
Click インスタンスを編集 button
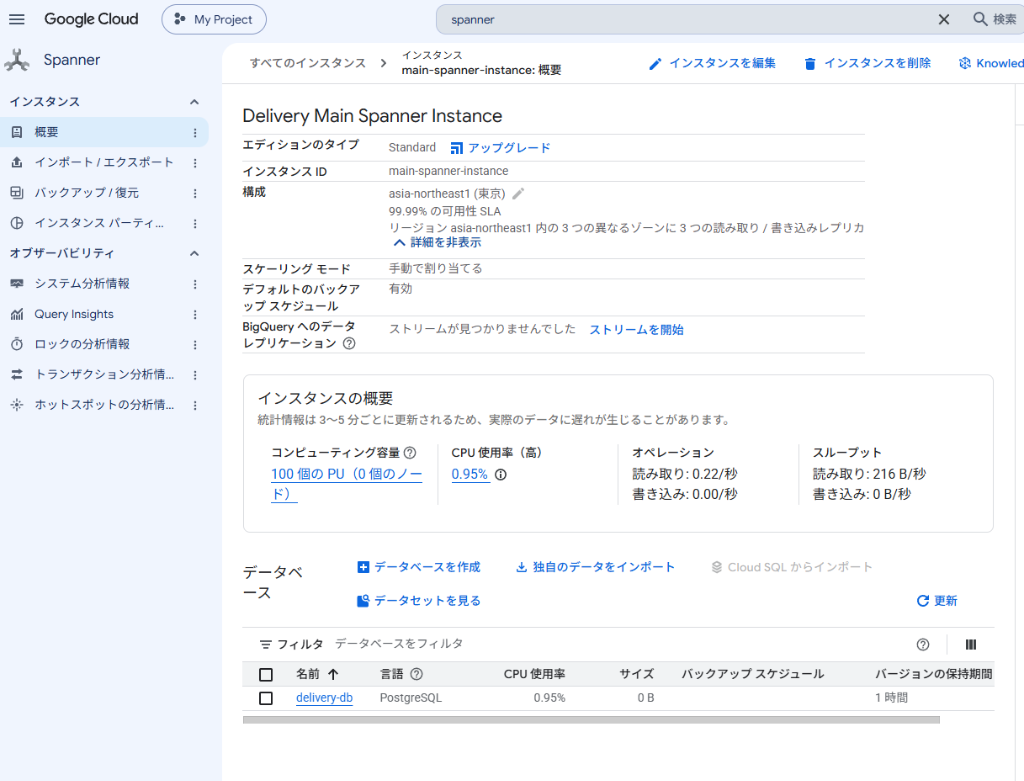(712, 63)
